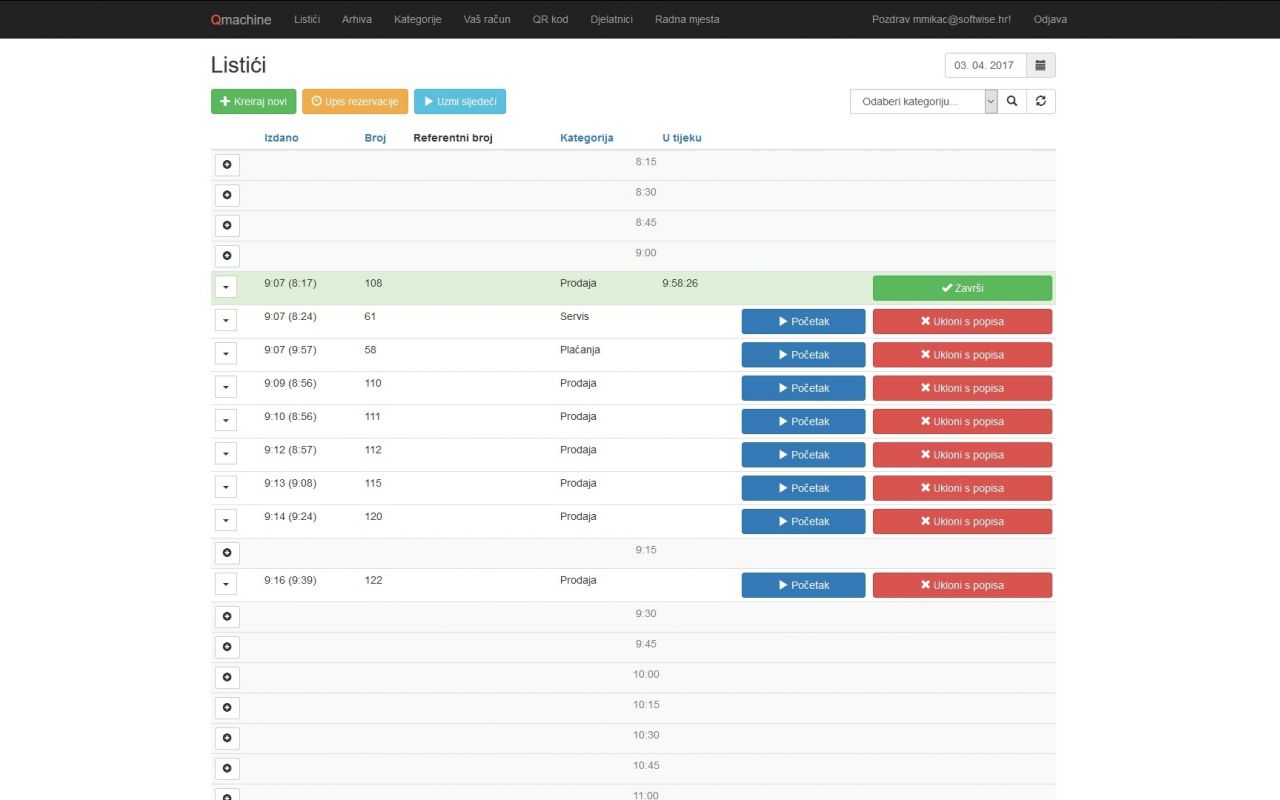Open Radna mjesta in the top navigation
Image resolution: width=1280 pixels, height=800 pixels.
[687, 19]
